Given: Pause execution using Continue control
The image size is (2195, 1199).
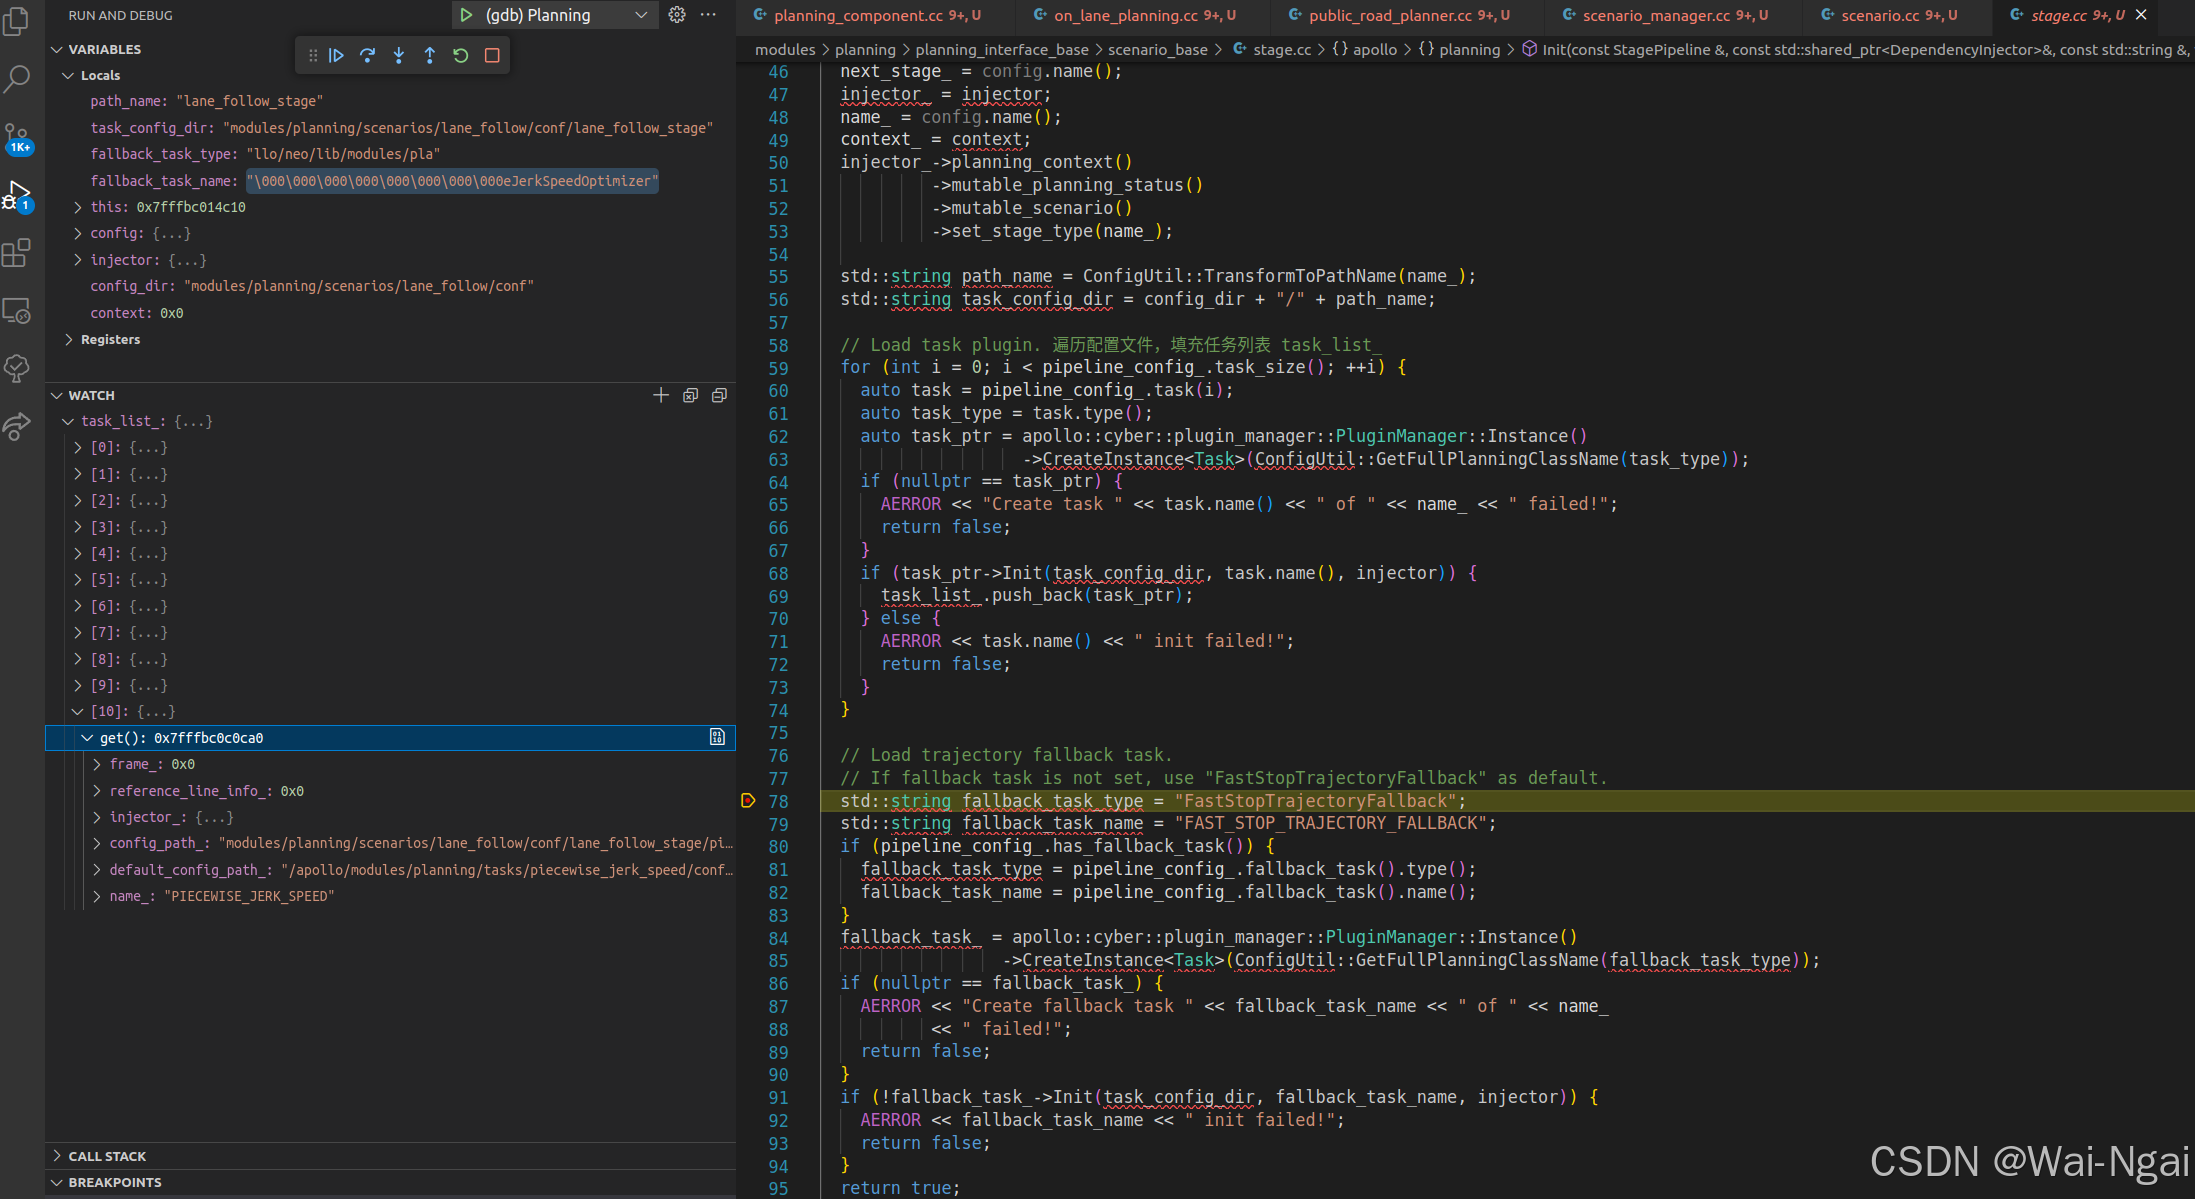Looking at the screenshot, I should coord(337,55).
